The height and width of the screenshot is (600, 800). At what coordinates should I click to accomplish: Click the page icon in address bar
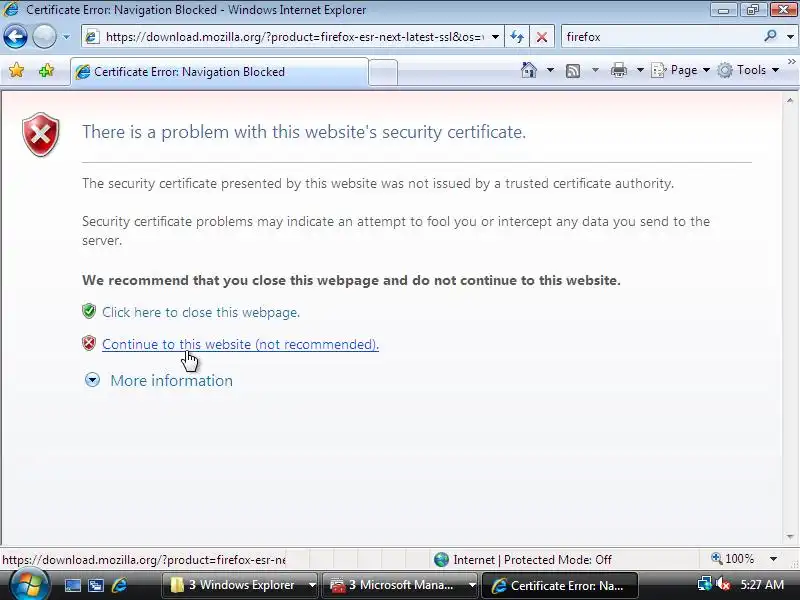tap(92, 37)
